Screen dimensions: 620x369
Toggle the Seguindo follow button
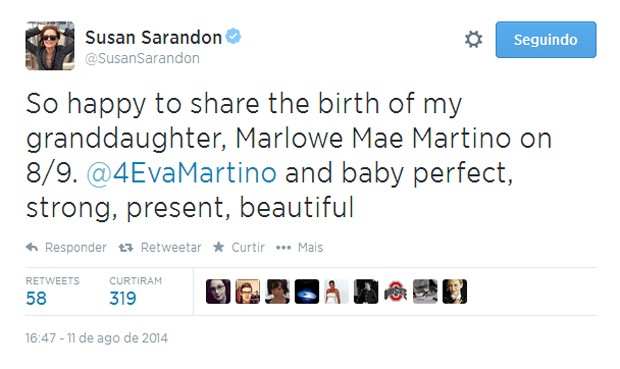point(546,40)
